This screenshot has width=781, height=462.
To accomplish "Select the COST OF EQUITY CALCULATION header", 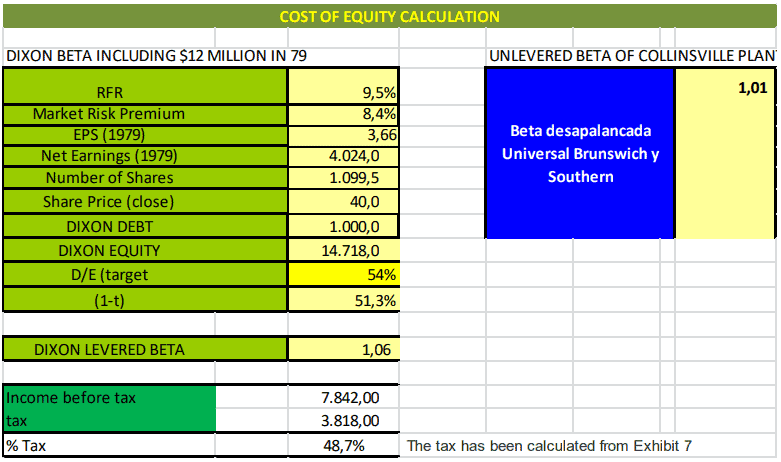I will point(389,16).
